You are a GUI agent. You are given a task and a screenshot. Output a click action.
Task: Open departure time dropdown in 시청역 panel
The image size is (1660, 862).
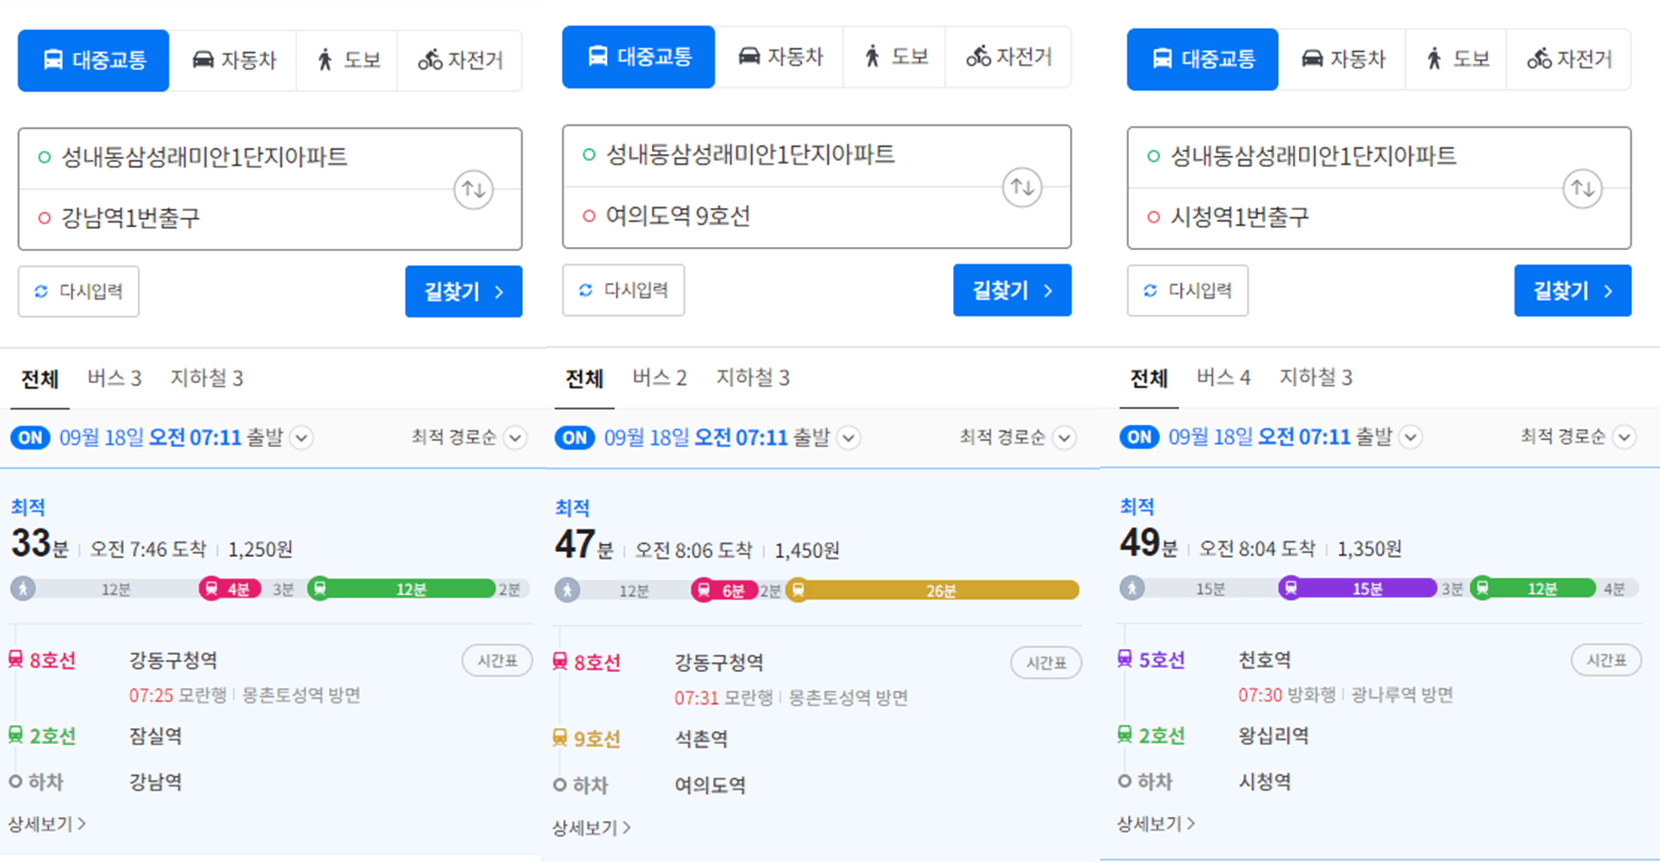coord(1411,437)
